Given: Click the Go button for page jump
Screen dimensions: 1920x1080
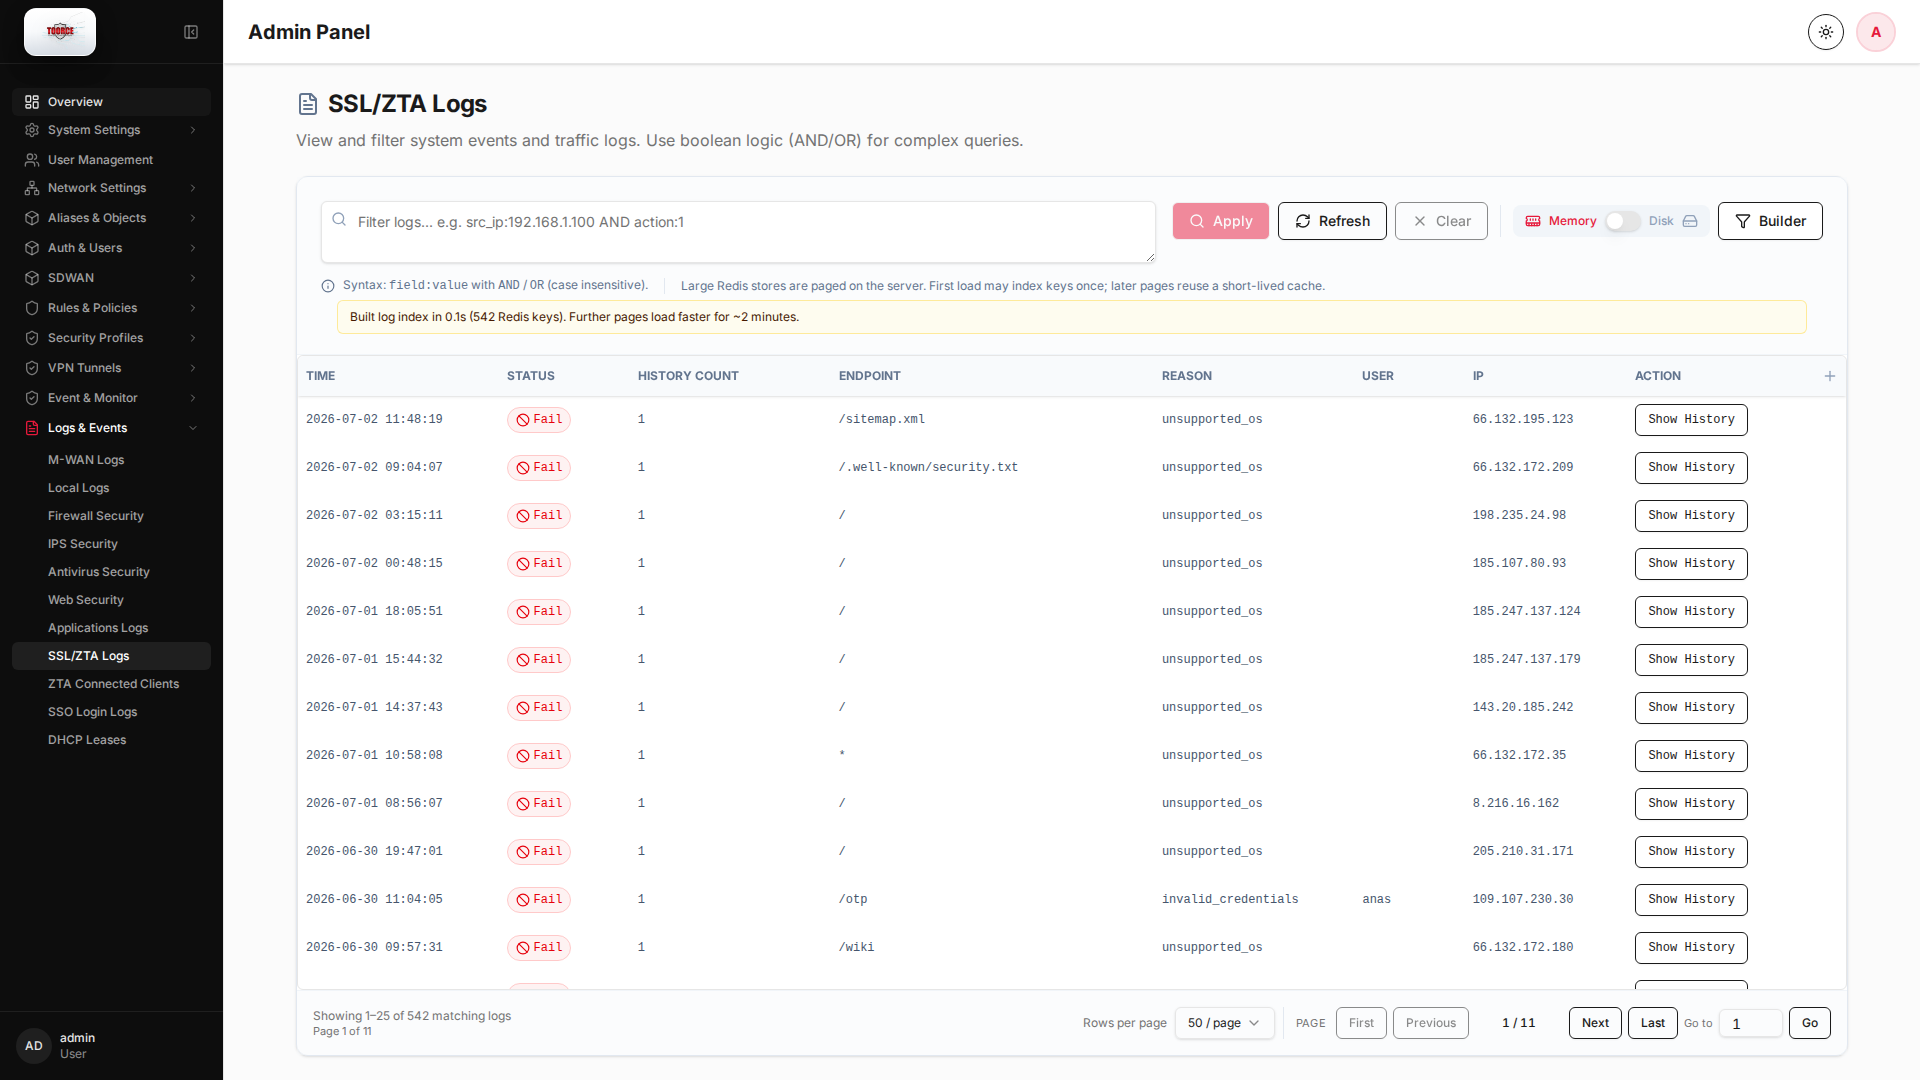Looking at the screenshot, I should pos(1810,1023).
